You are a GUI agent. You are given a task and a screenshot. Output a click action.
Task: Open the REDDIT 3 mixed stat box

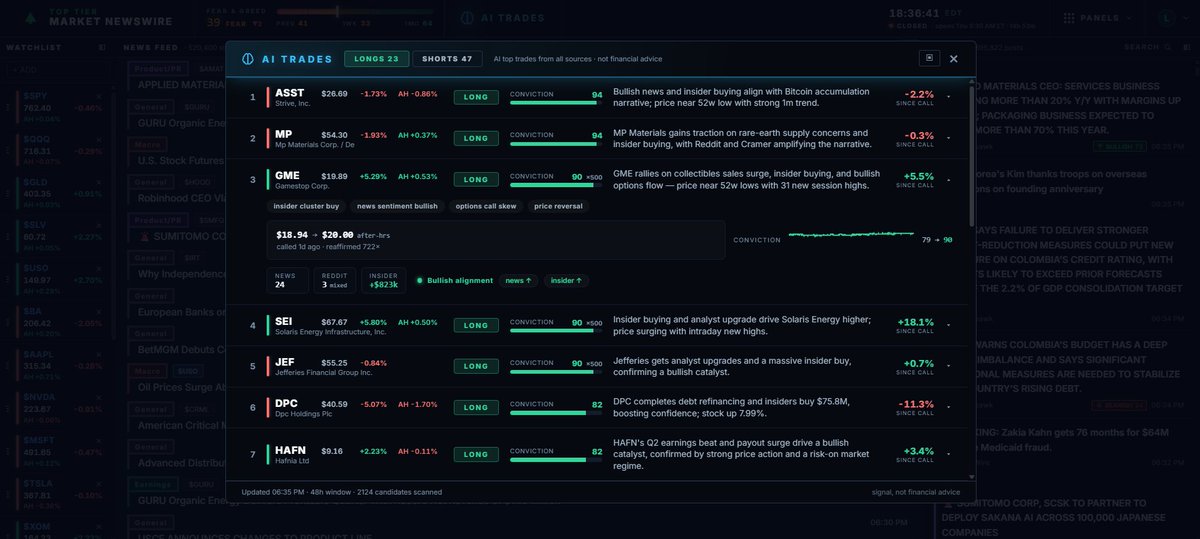[335, 280]
